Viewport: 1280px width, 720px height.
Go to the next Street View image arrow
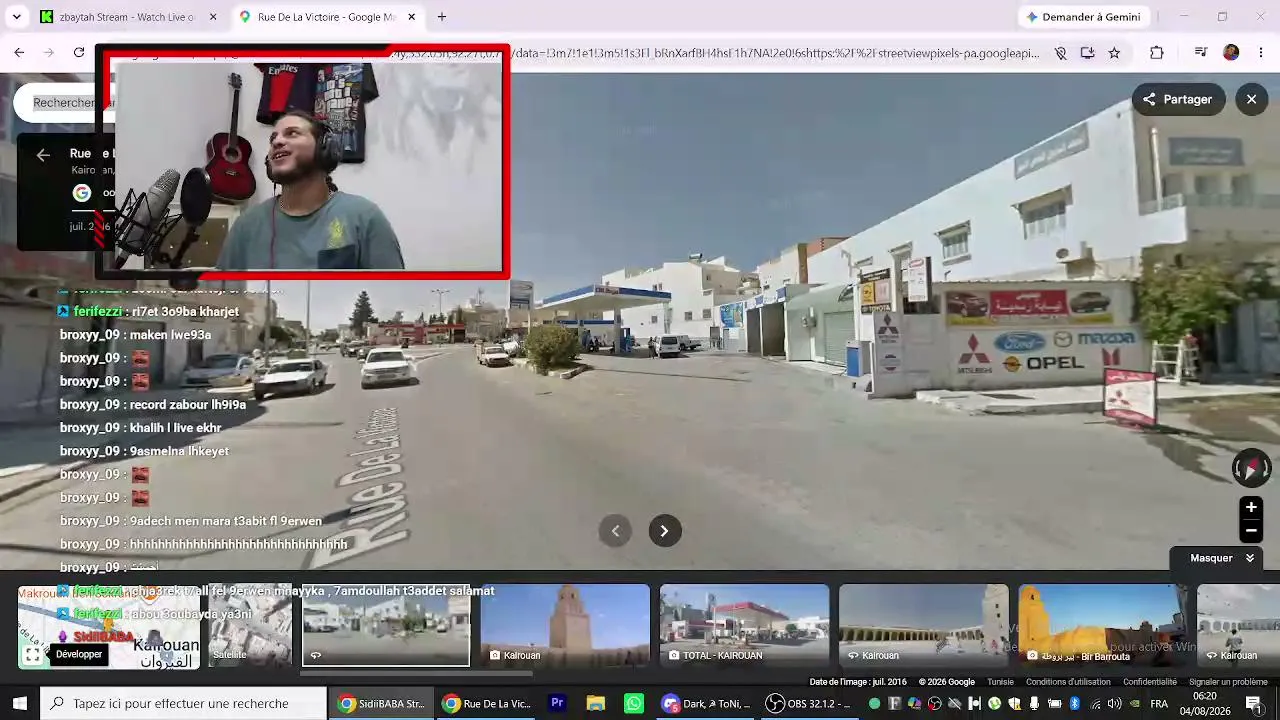pos(664,531)
